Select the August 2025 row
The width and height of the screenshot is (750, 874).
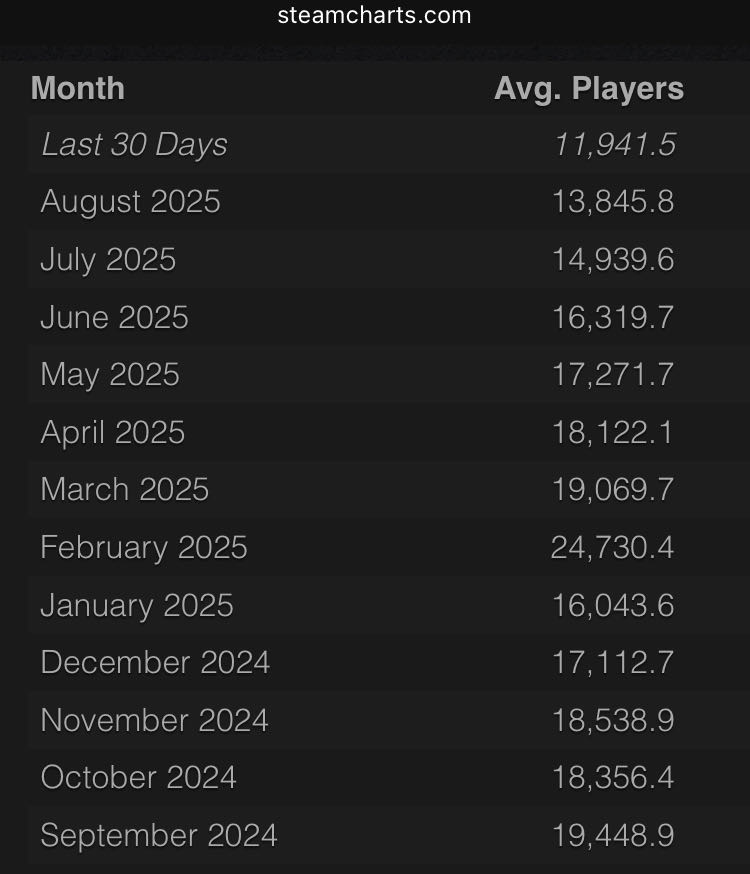(x=130, y=202)
